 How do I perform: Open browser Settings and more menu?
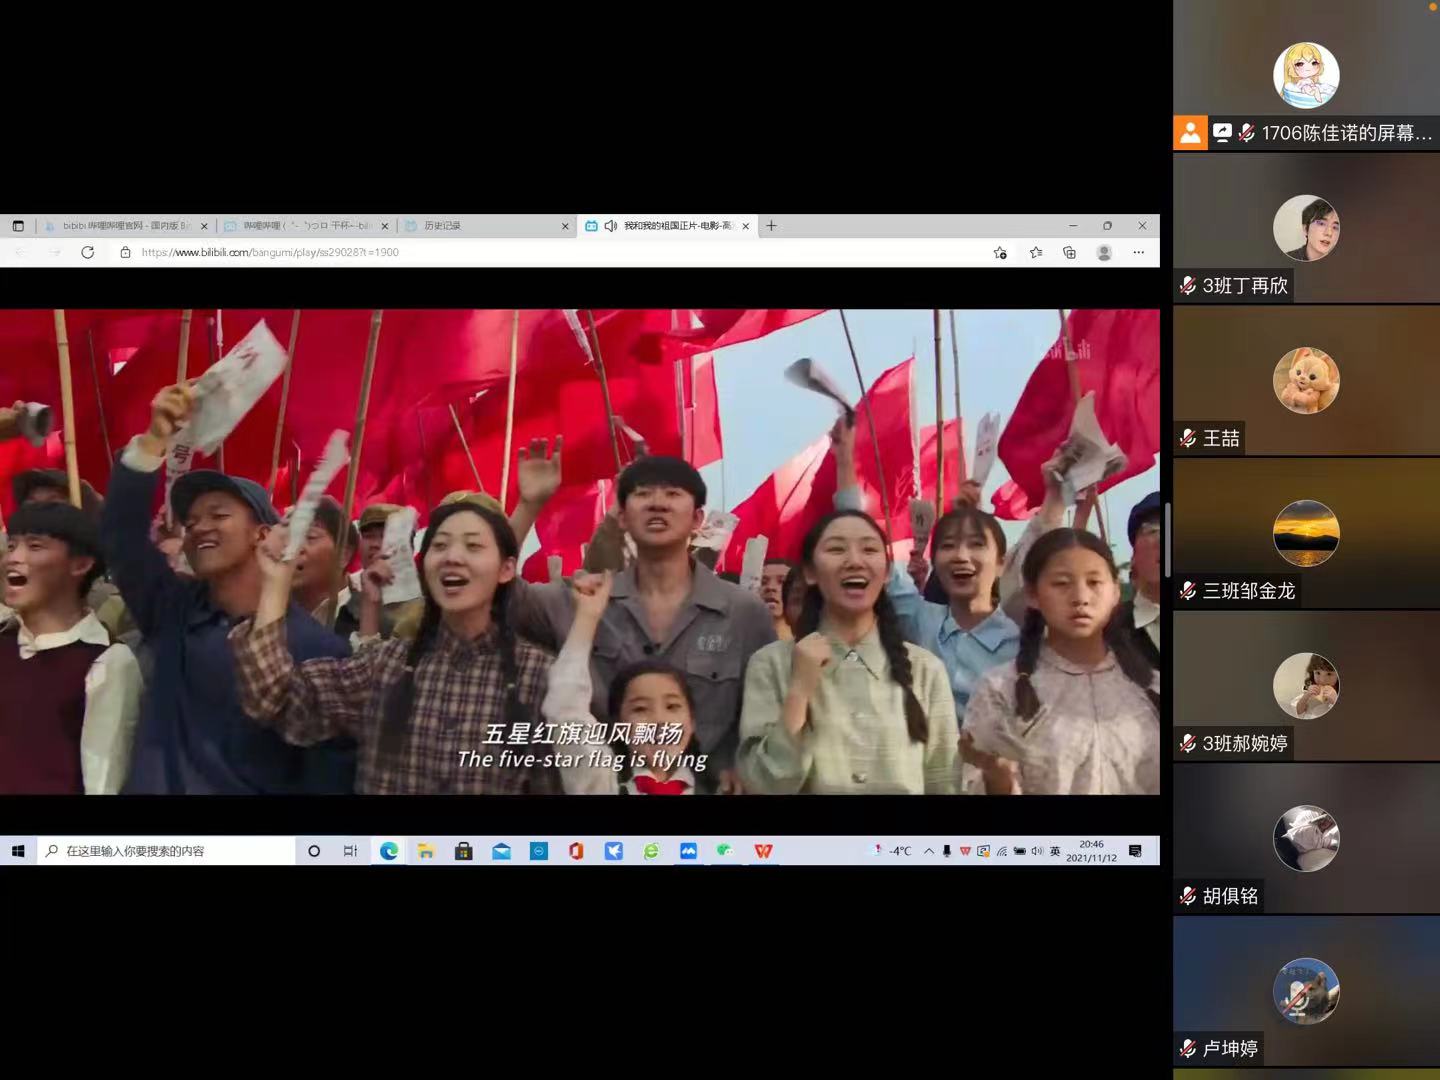(x=1138, y=253)
